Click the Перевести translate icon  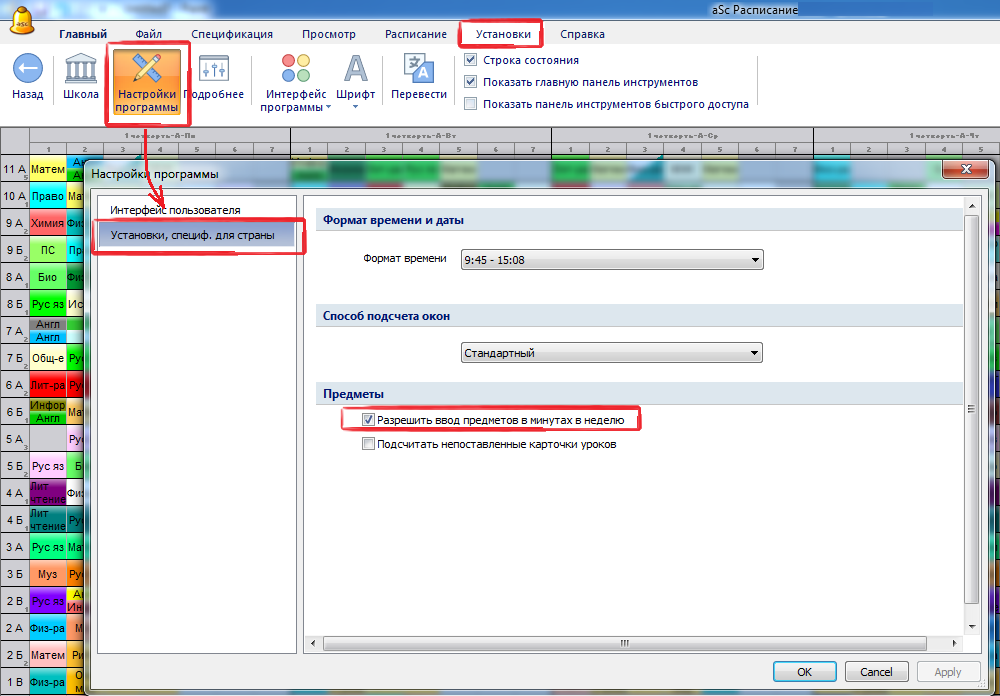coord(418,69)
